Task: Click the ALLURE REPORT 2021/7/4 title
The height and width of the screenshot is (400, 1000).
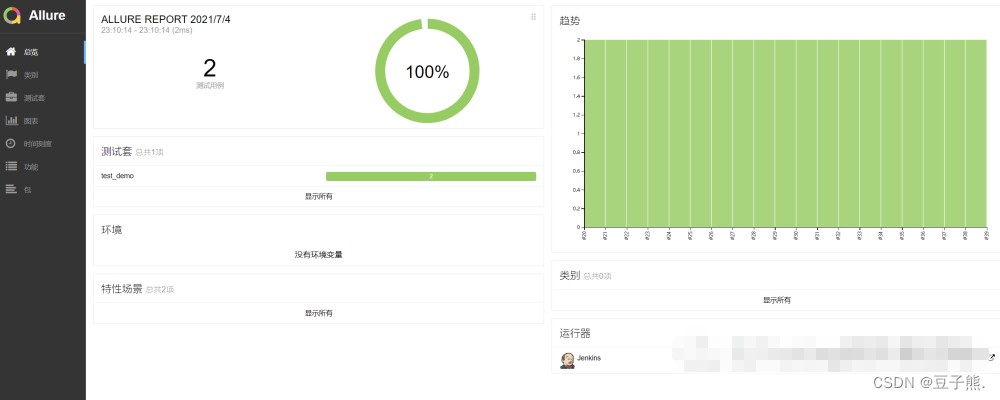Action: 166,20
